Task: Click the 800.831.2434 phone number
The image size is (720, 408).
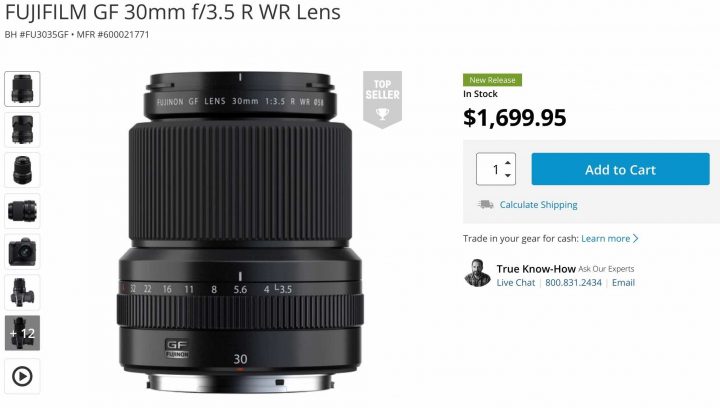Action: pyautogui.click(x=573, y=283)
